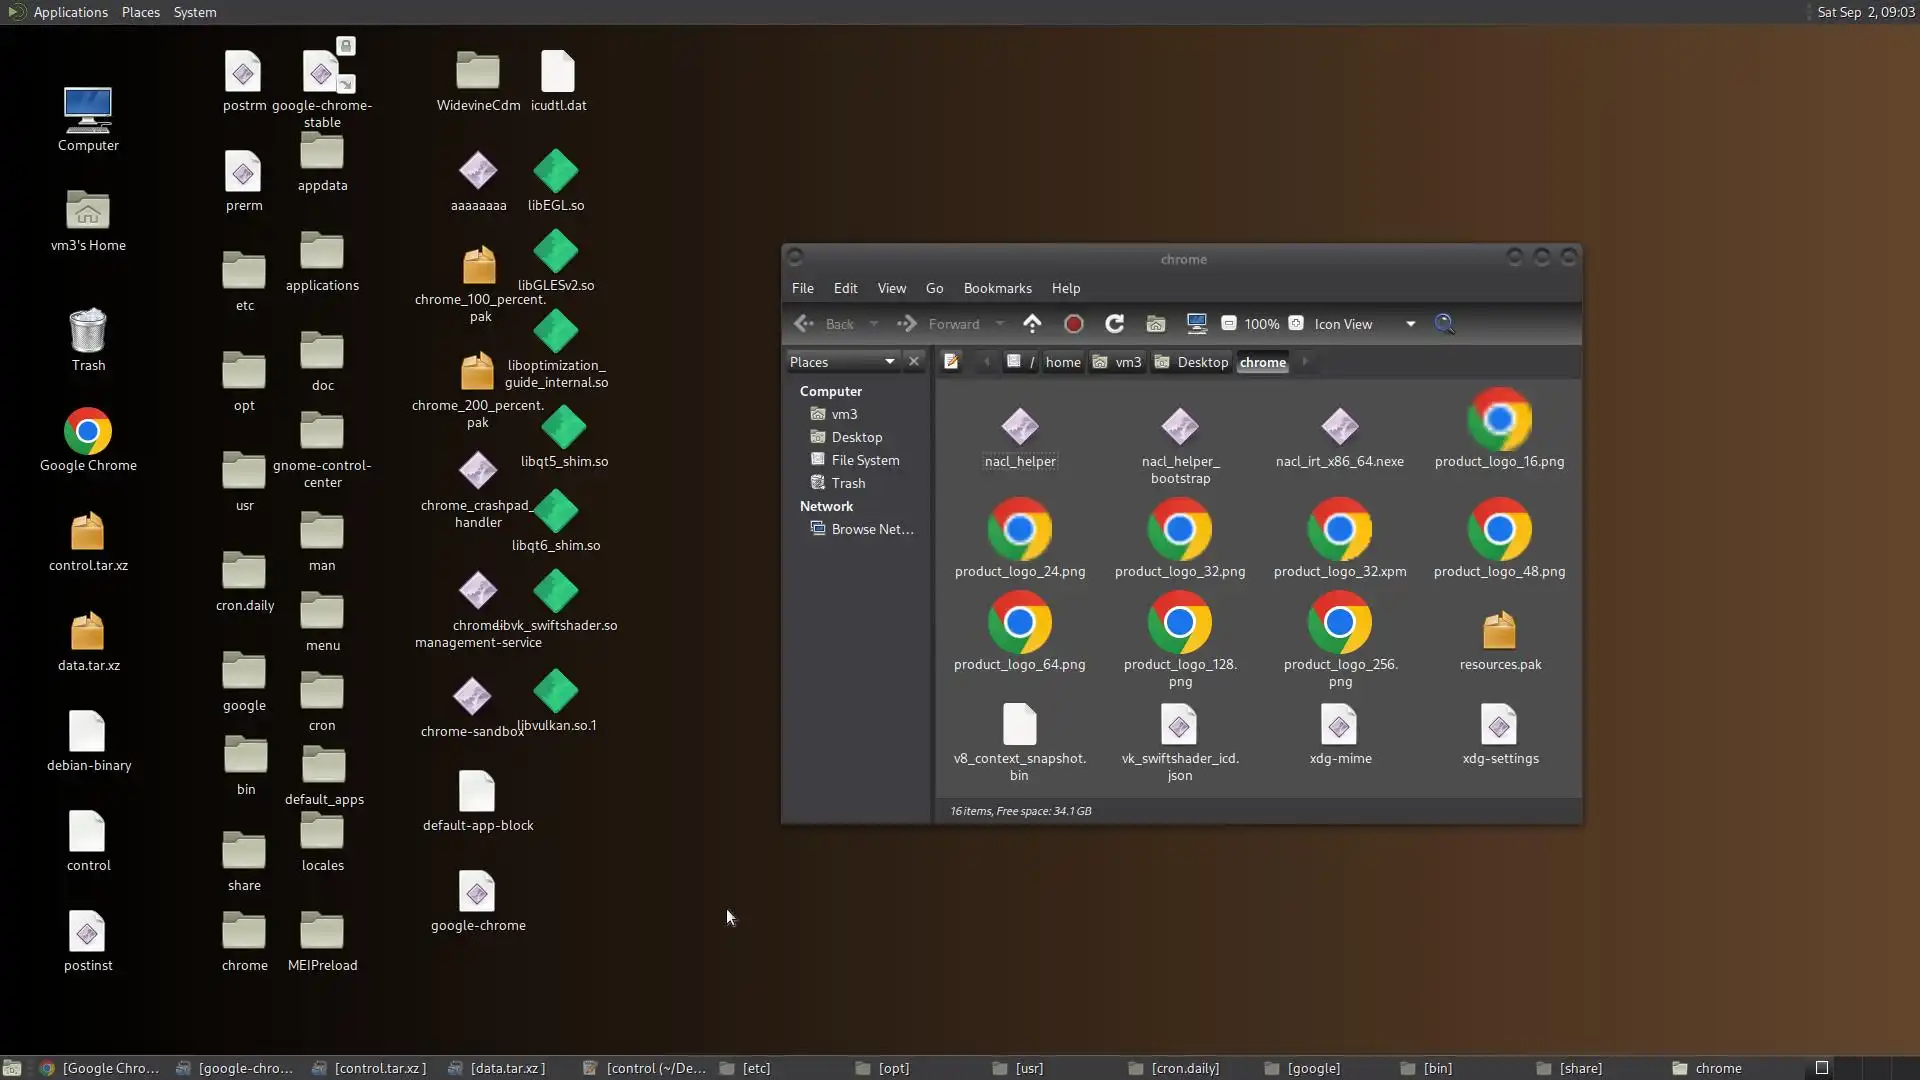The width and height of the screenshot is (1920, 1080).
Task: Open the Back history dropdown arrow
Action: [874, 324]
